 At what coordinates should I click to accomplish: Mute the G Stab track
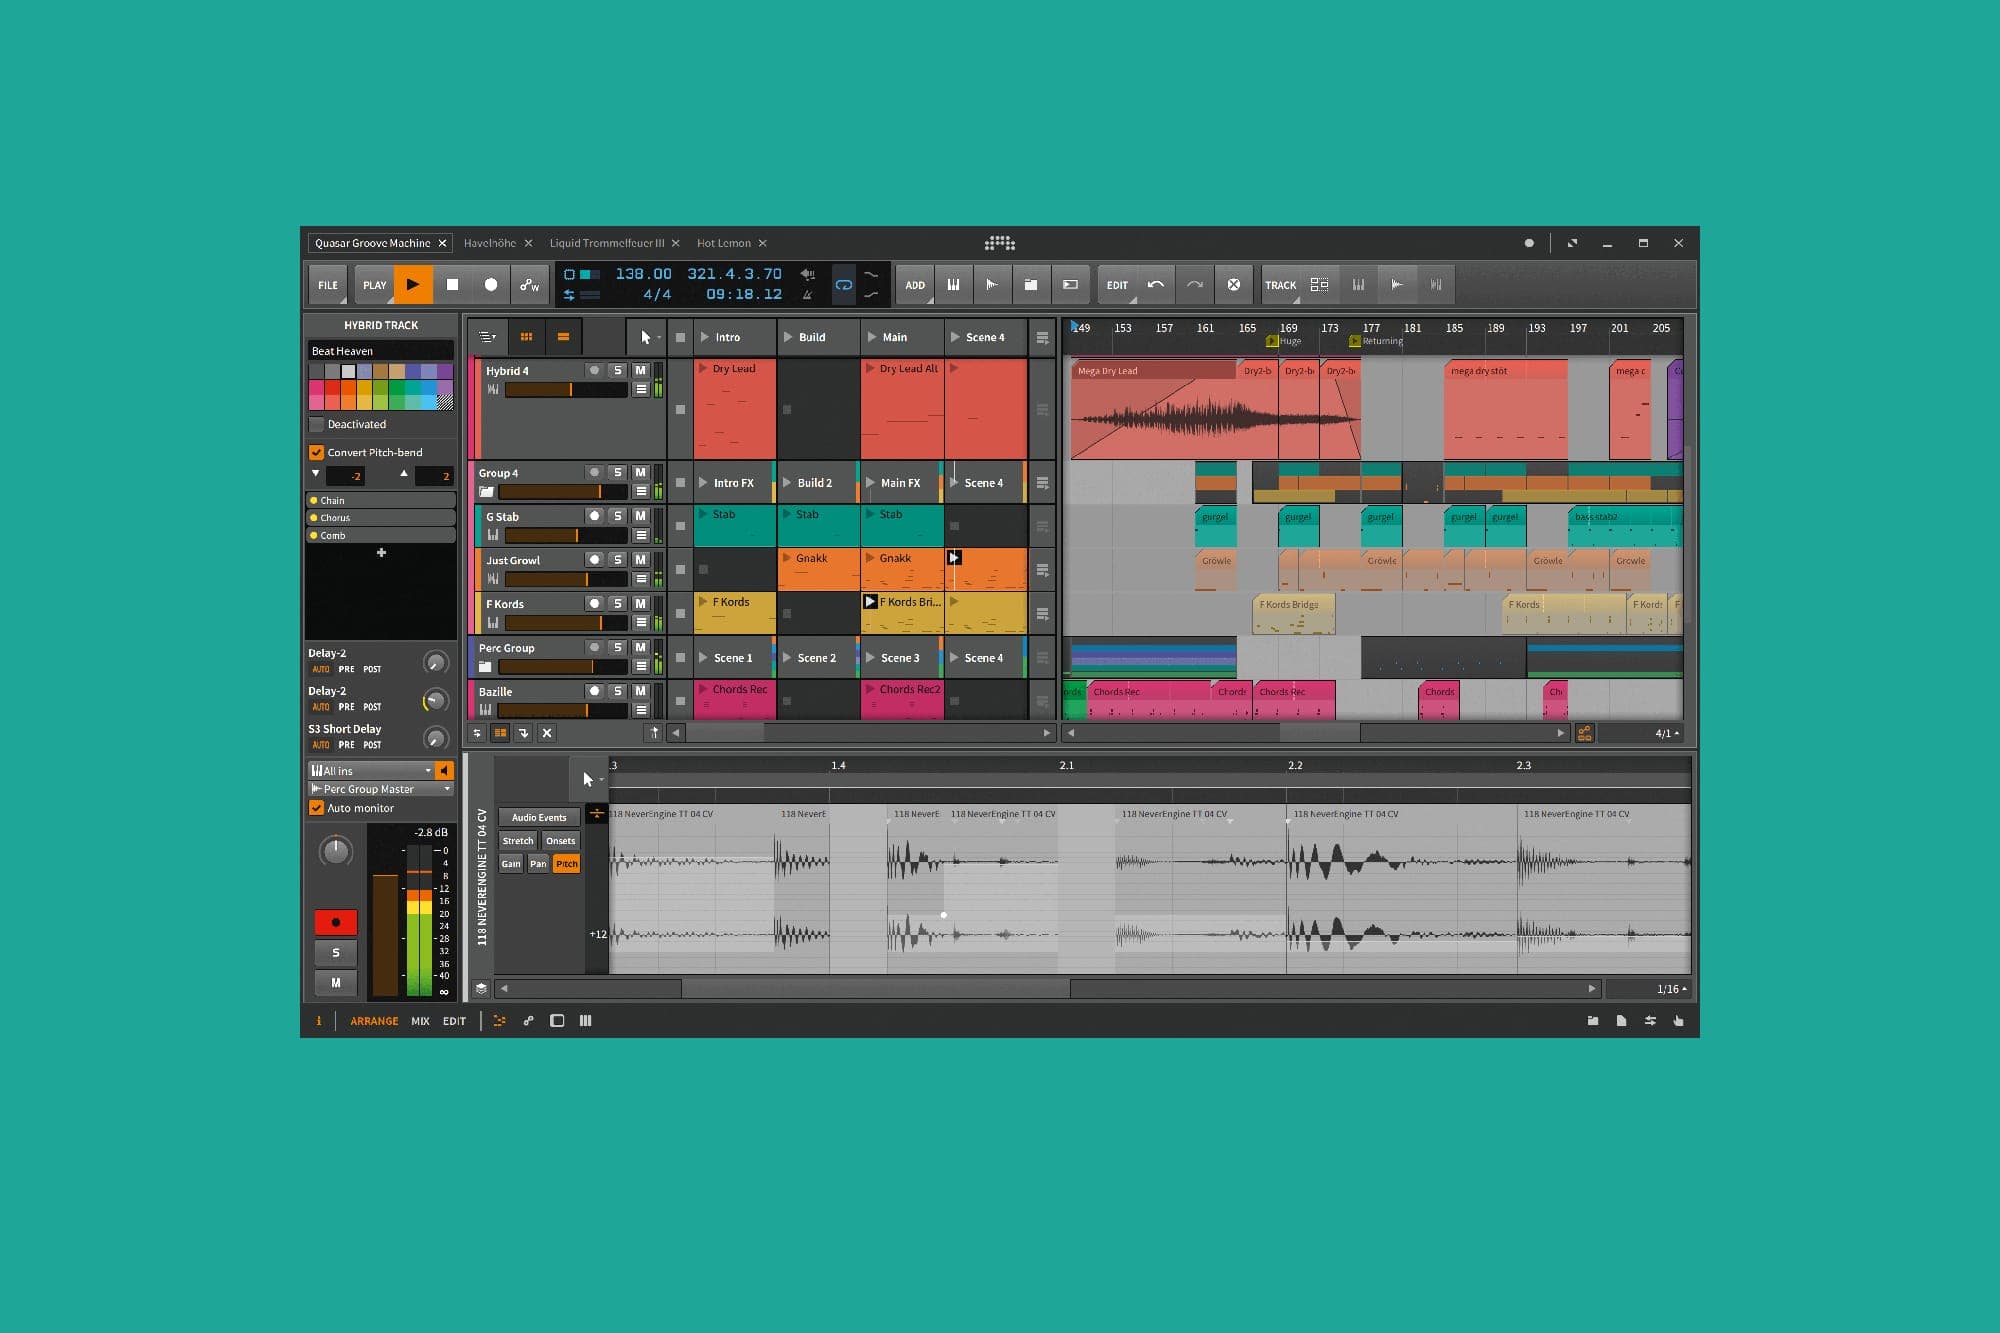coord(641,516)
